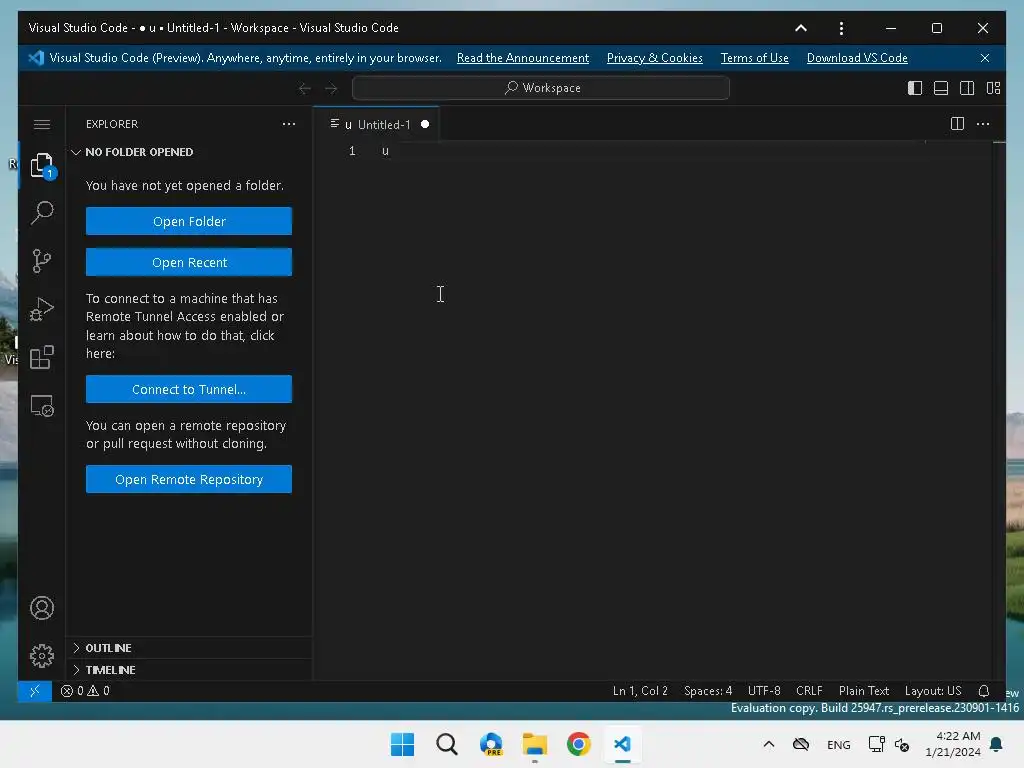
Task: Change indentation via Spaces: 4
Action: pyautogui.click(x=708, y=691)
